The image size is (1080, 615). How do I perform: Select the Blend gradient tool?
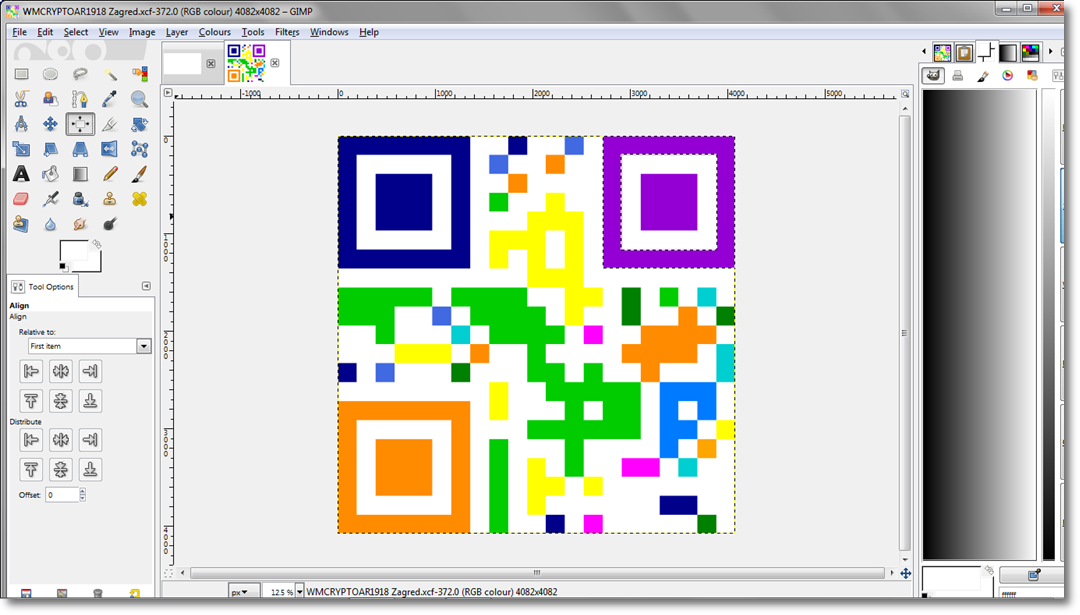80,174
